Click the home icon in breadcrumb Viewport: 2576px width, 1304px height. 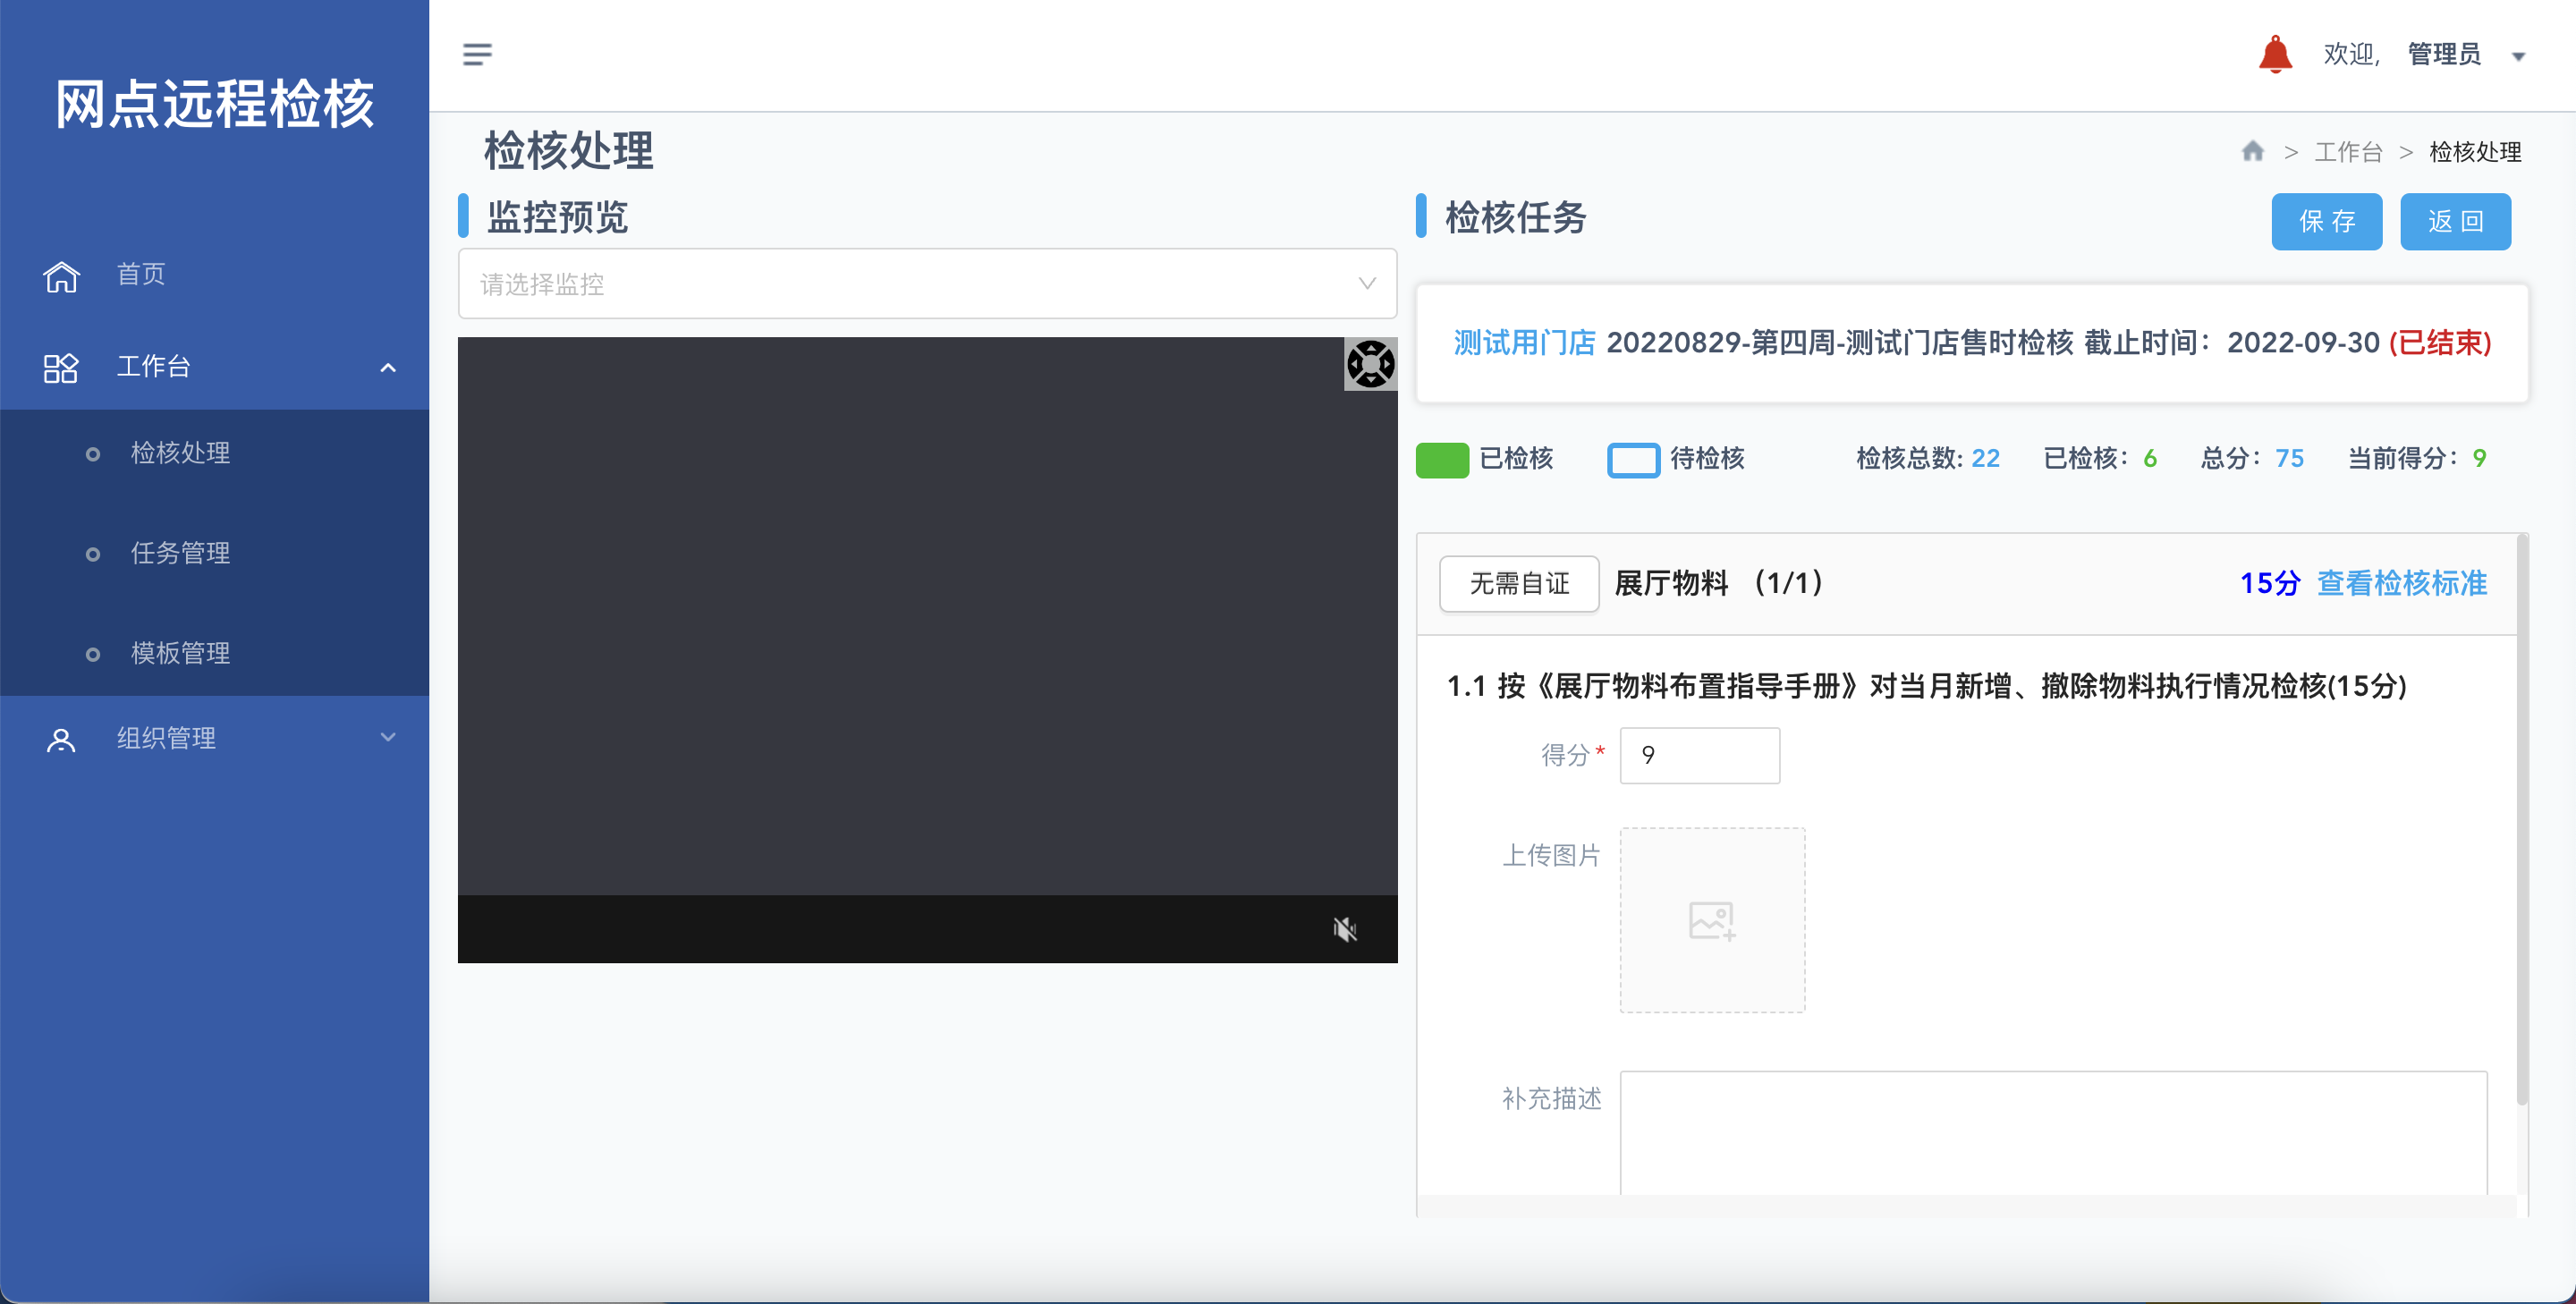click(2252, 151)
